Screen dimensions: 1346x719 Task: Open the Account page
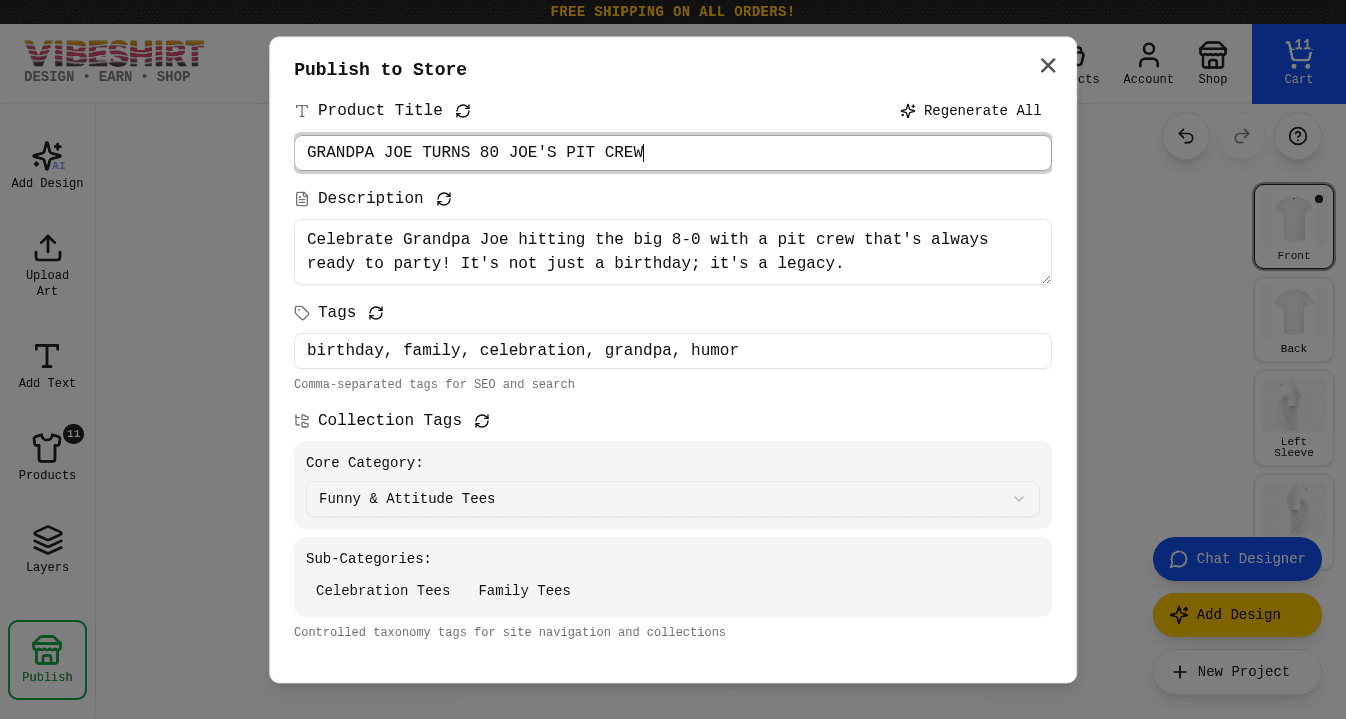point(1148,64)
